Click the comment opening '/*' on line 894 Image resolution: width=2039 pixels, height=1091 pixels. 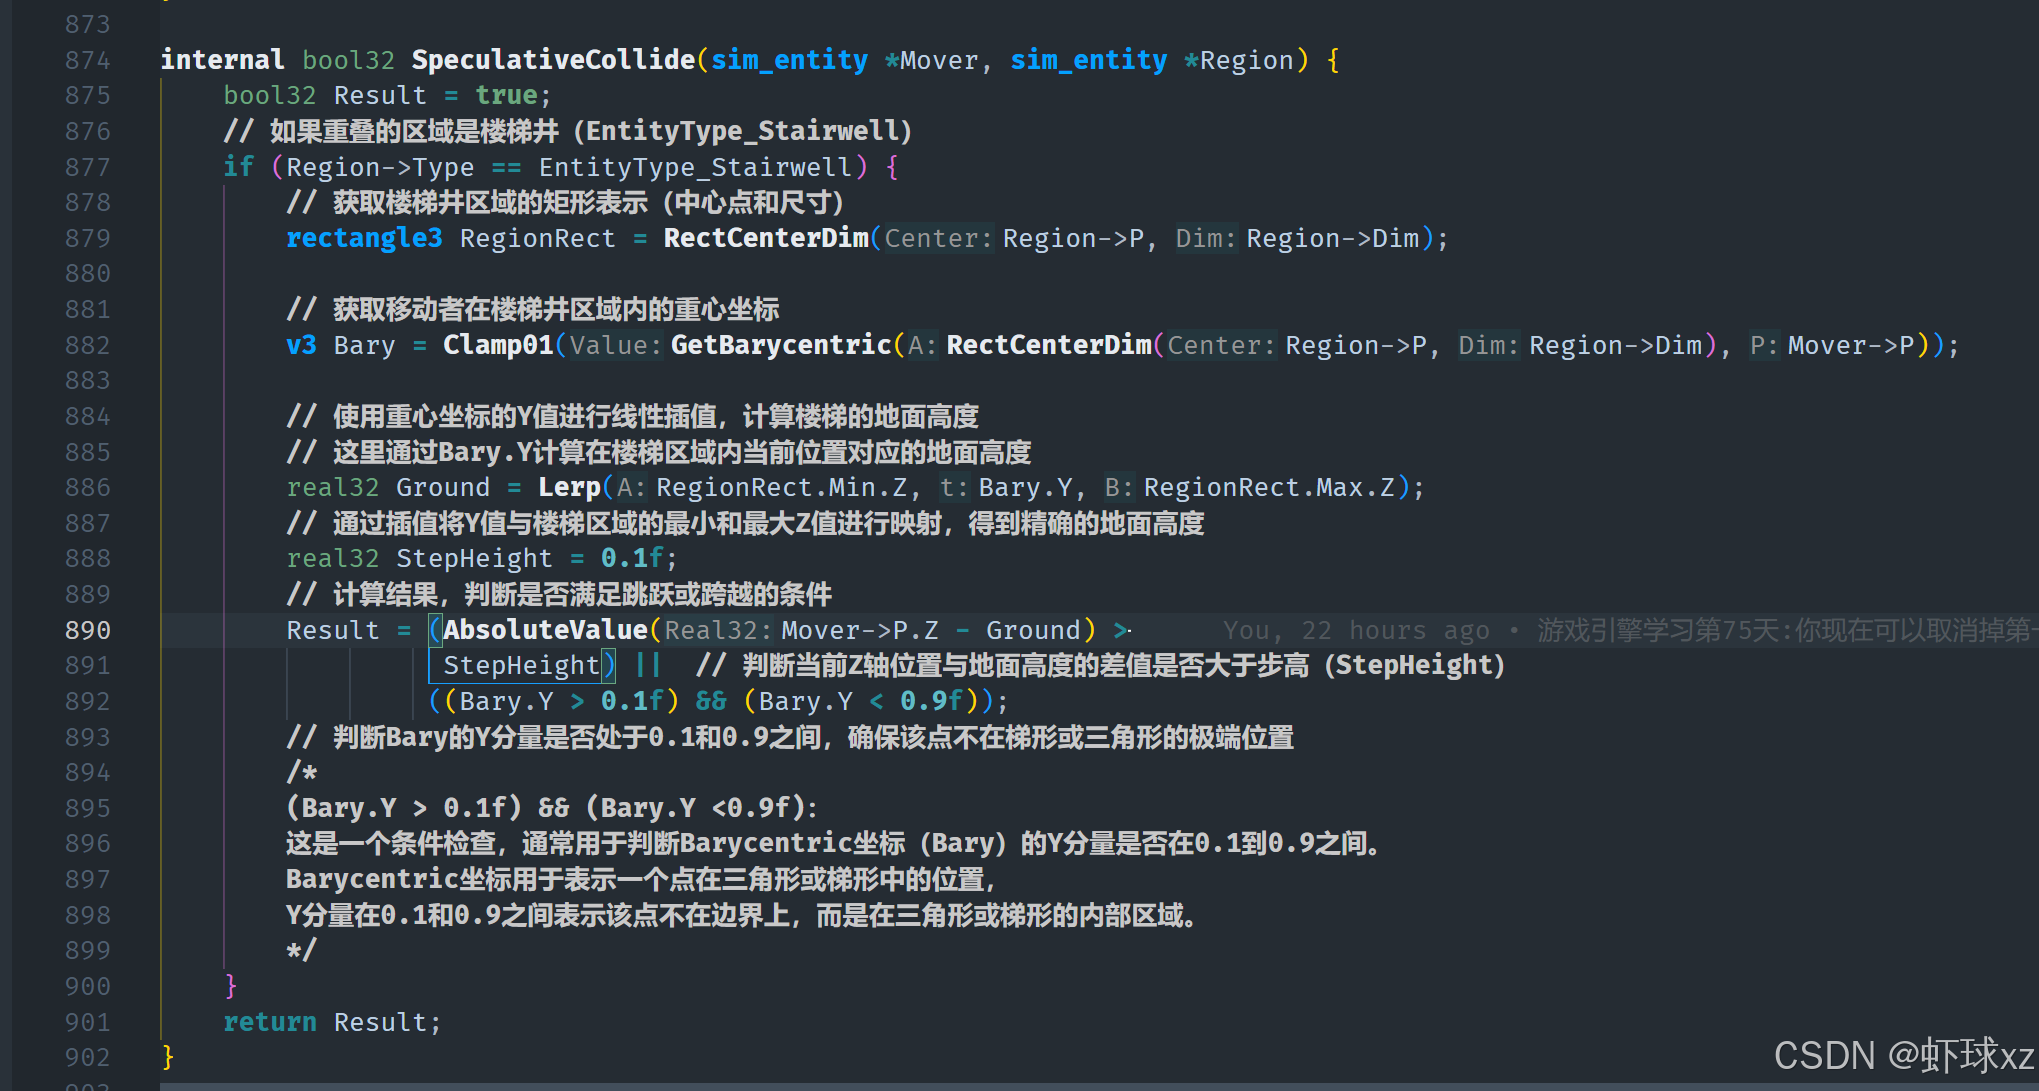click(x=301, y=772)
